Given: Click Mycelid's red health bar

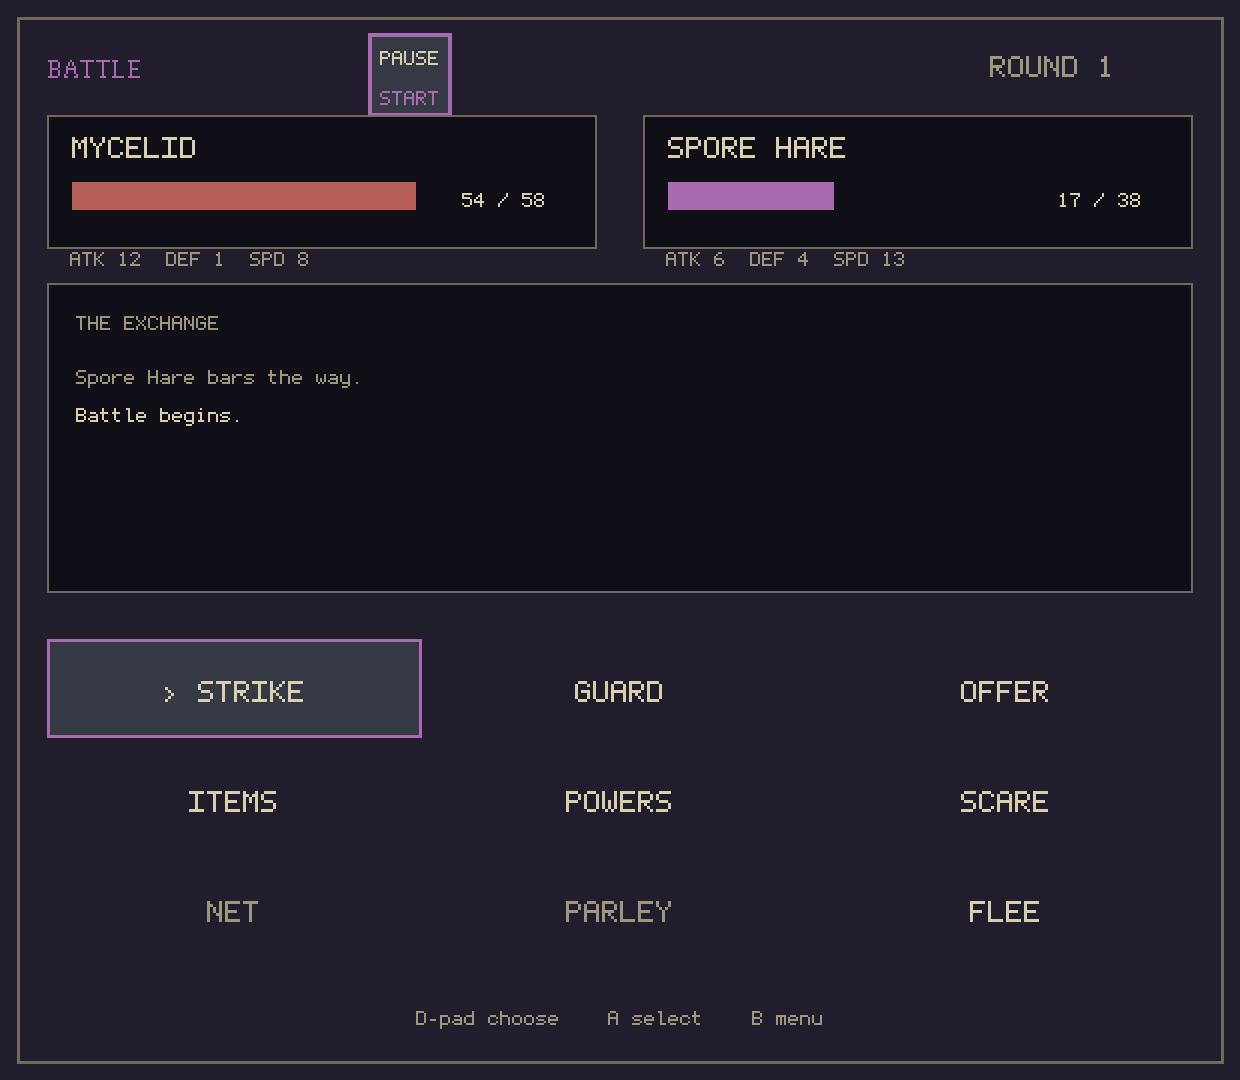Looking at the screenshot, I should click(244, 196).
